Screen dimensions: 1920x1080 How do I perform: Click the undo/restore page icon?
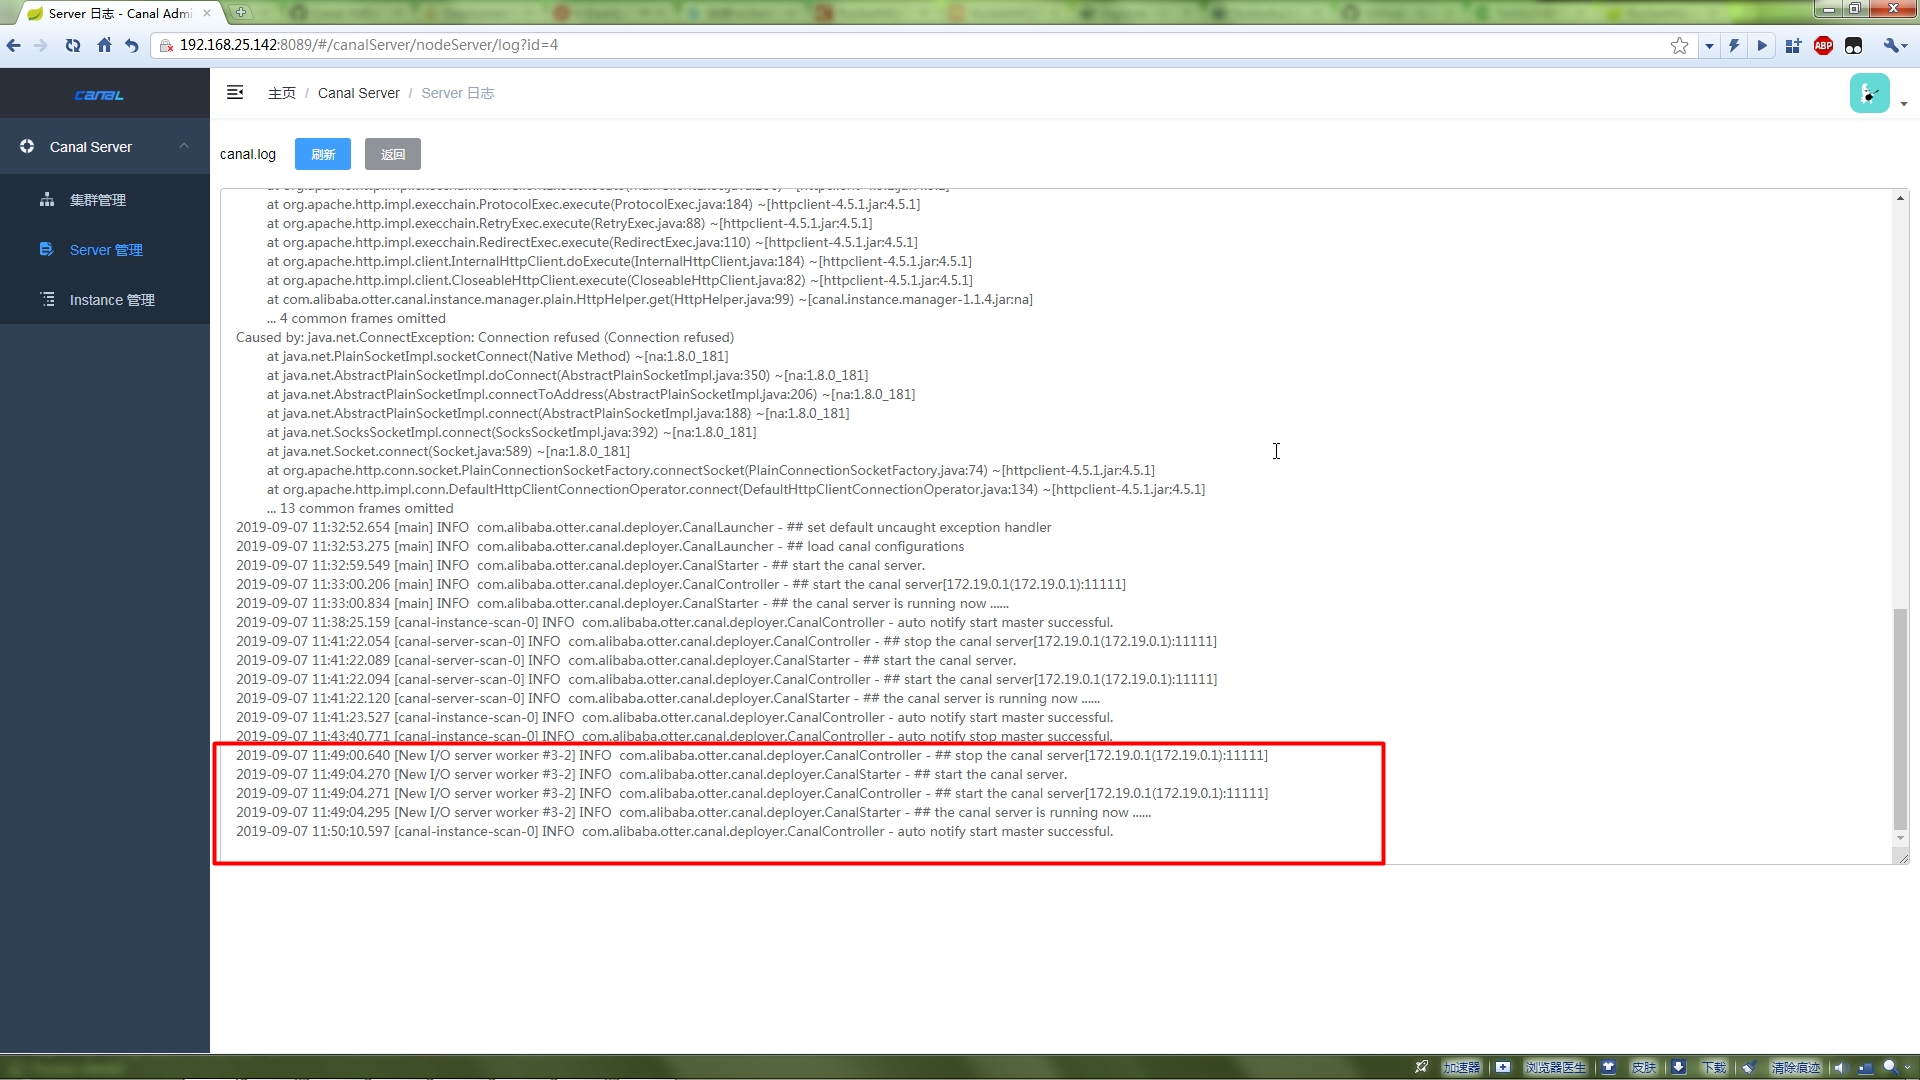click(x=132, y=45)
